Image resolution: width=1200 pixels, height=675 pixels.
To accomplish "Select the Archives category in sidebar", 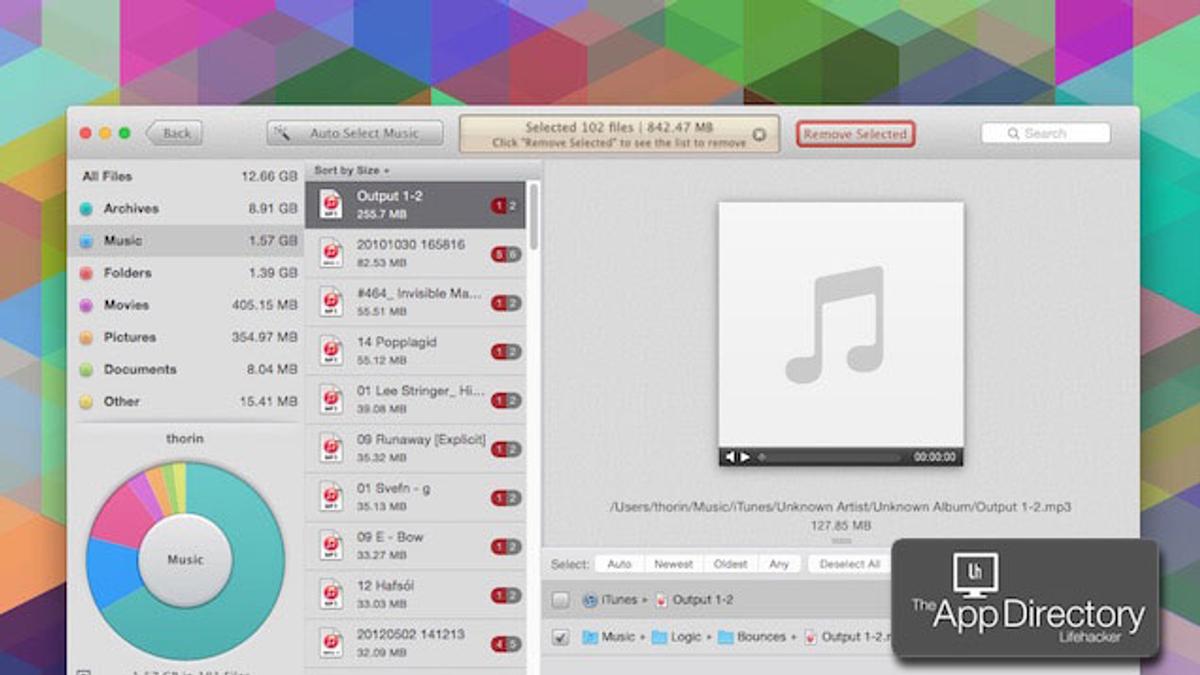I will point(131,209).
